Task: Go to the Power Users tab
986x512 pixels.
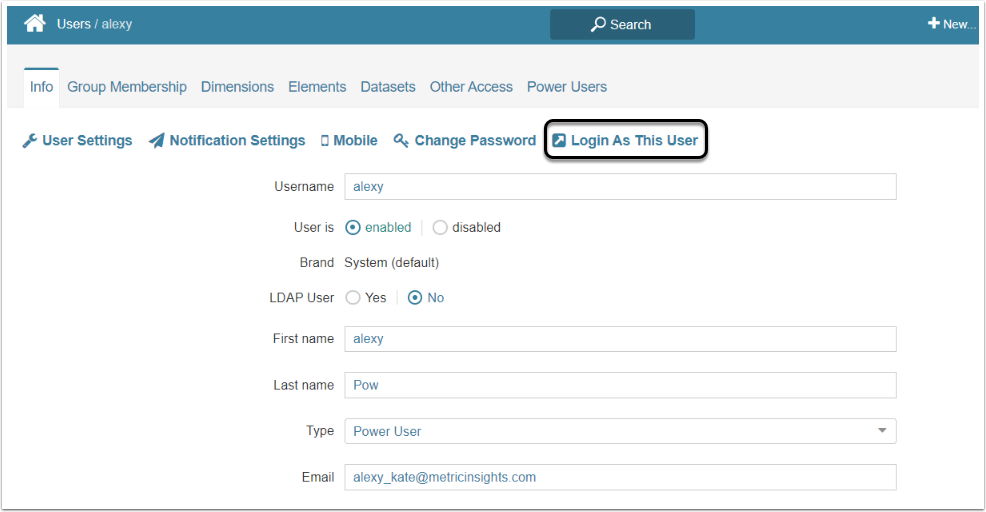Action: click(x=567, y=87)
